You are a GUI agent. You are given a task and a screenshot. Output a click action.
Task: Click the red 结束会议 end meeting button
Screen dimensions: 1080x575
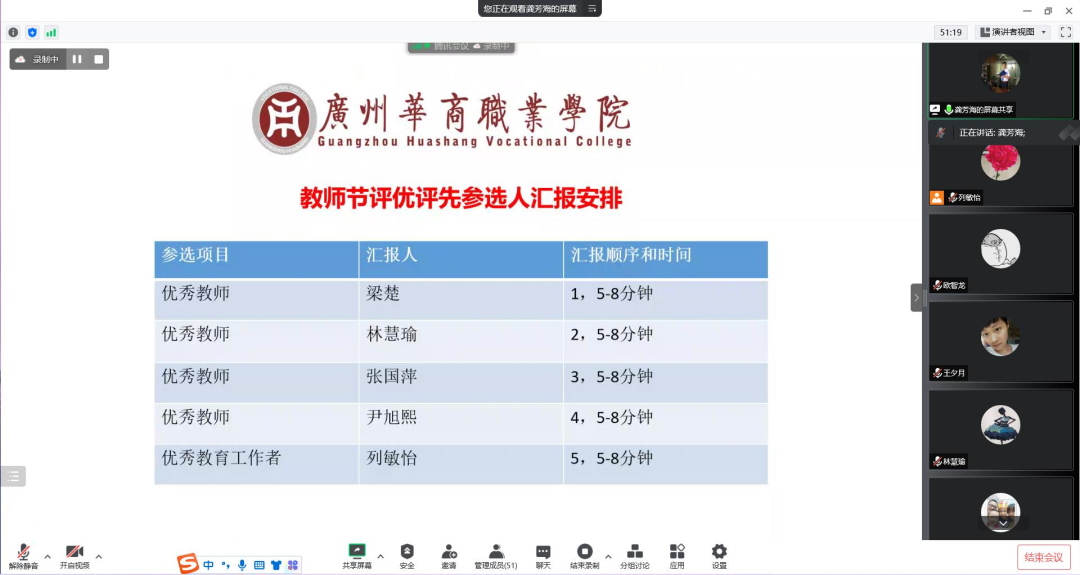click(x=1044, y=557)
